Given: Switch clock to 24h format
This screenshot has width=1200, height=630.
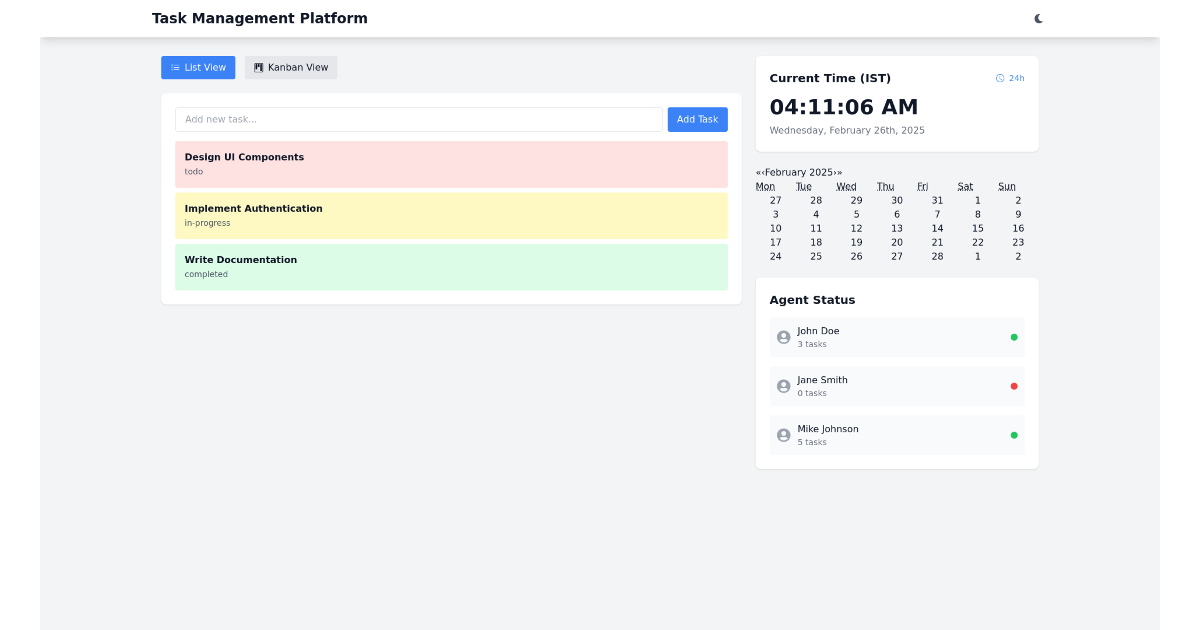Looking at the screenshot, I should (x=1010, y=78).
